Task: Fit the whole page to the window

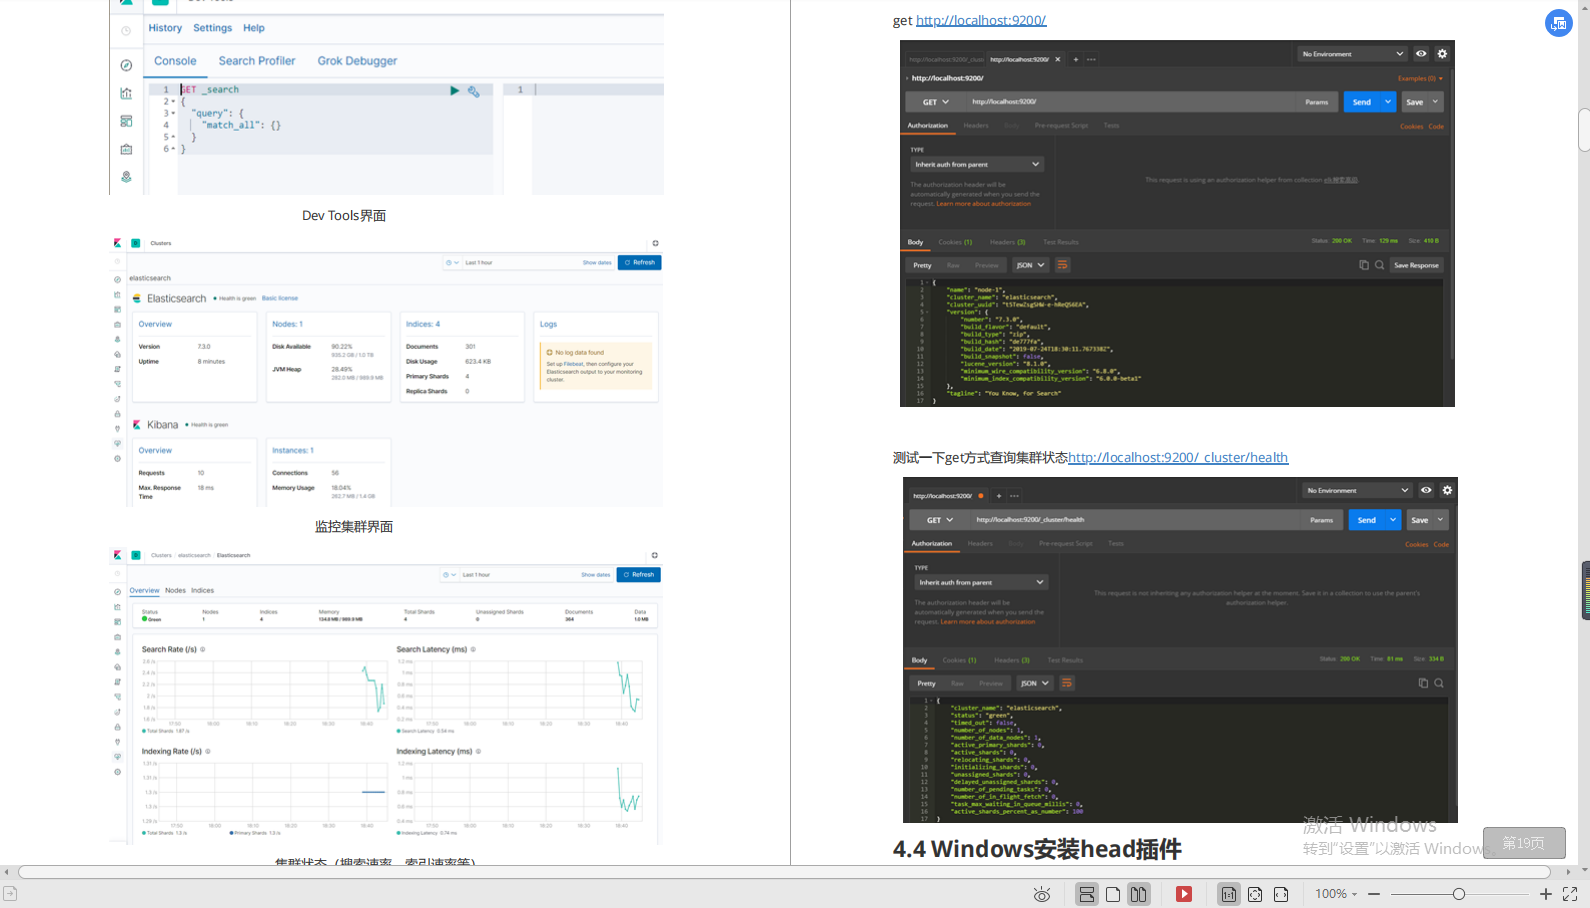Action: coord(1255,894)
